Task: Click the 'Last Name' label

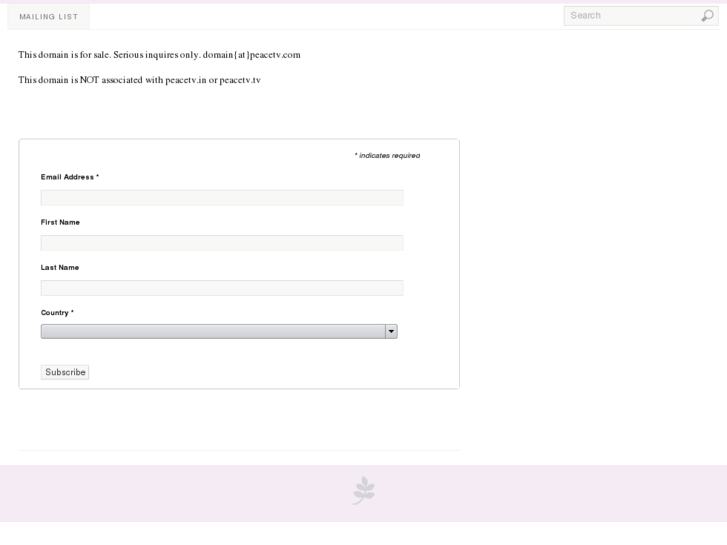Action: pos(60,267)
